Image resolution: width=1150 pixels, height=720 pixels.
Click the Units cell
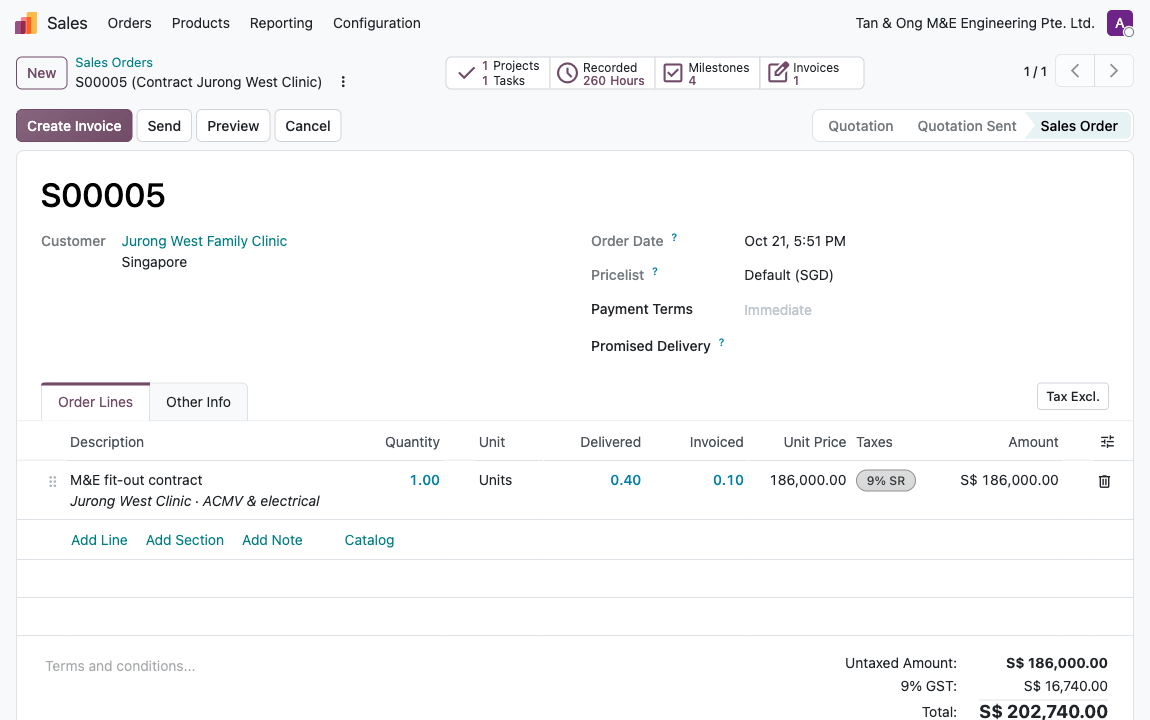click(495, 480)
